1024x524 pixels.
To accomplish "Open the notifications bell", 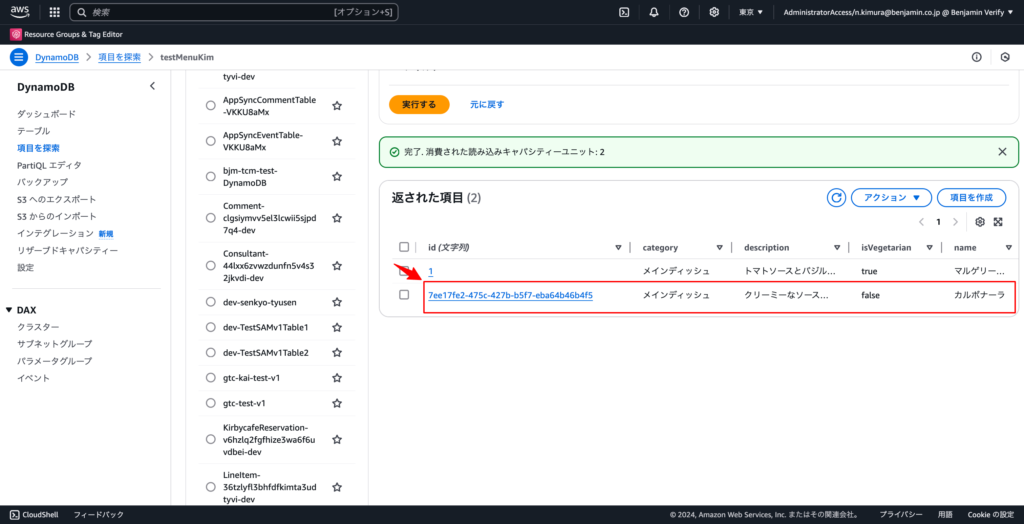I will [x=654, y=12].
